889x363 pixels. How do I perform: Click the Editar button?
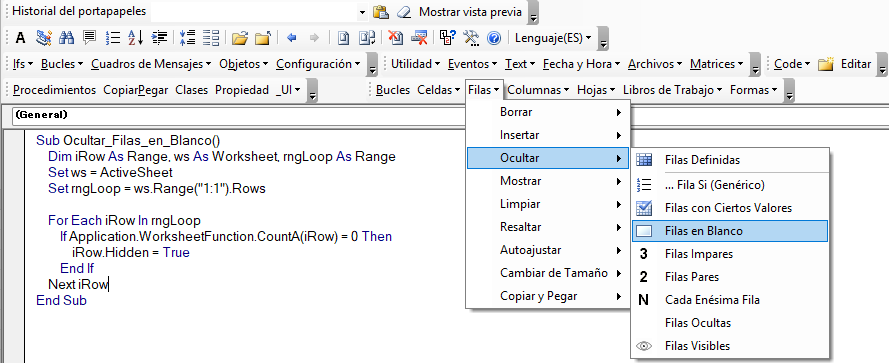[x=856, y=64]
